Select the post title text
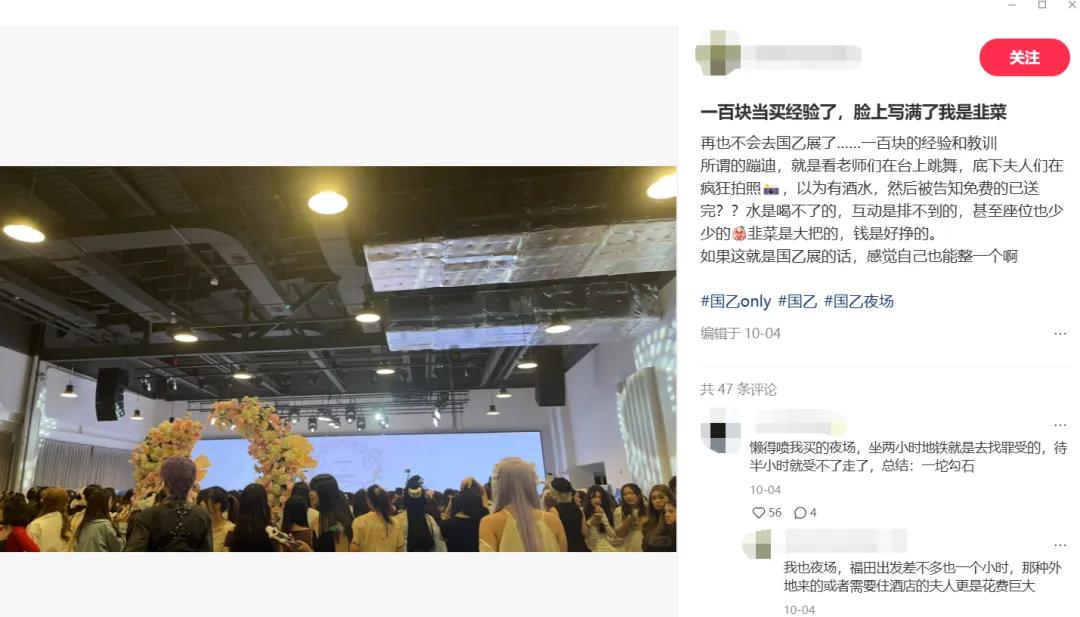1080x617 pixels. click(853, 112)
